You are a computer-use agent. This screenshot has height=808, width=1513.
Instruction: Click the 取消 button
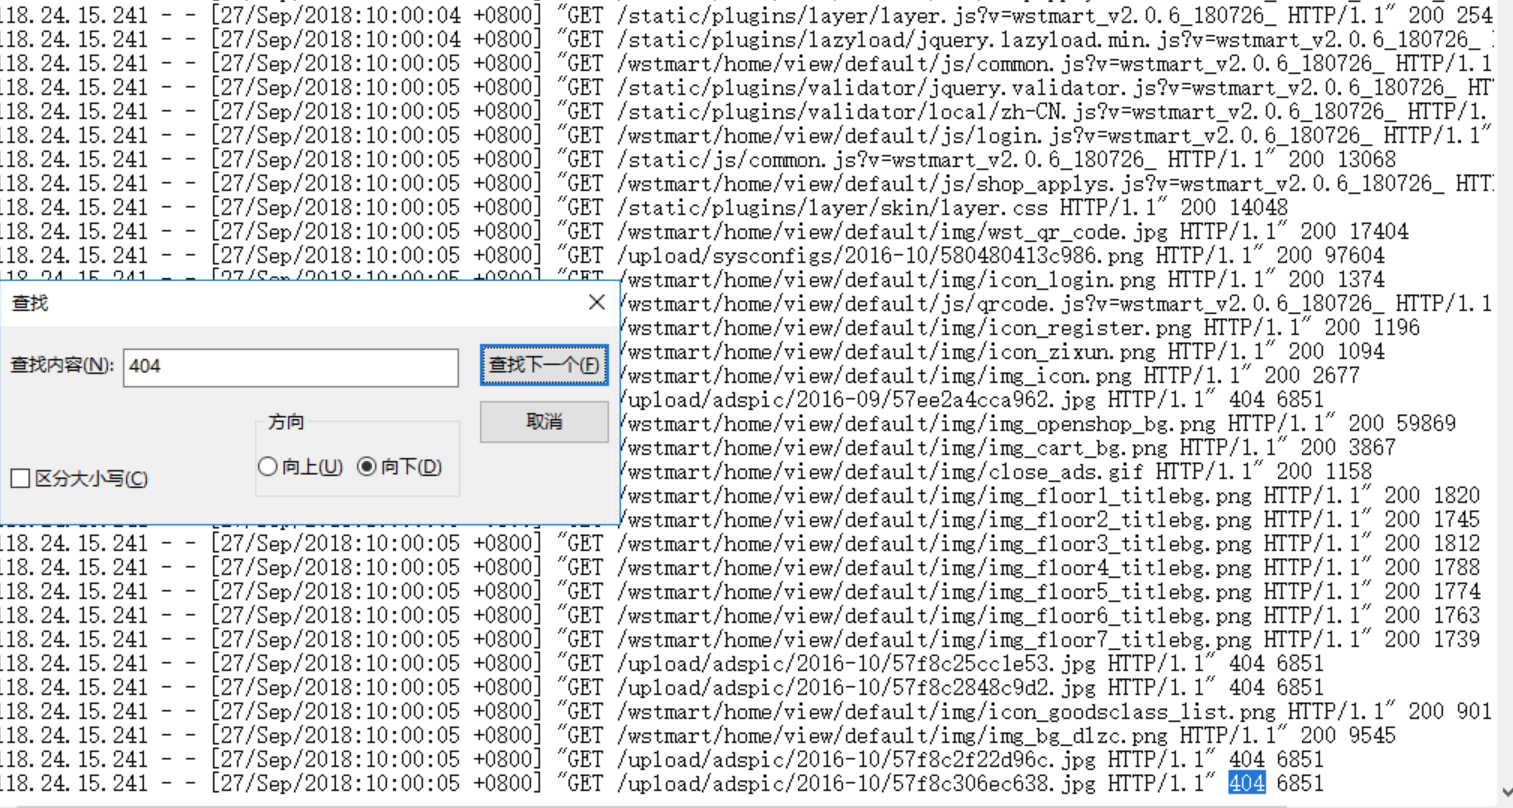coord(544,422)
